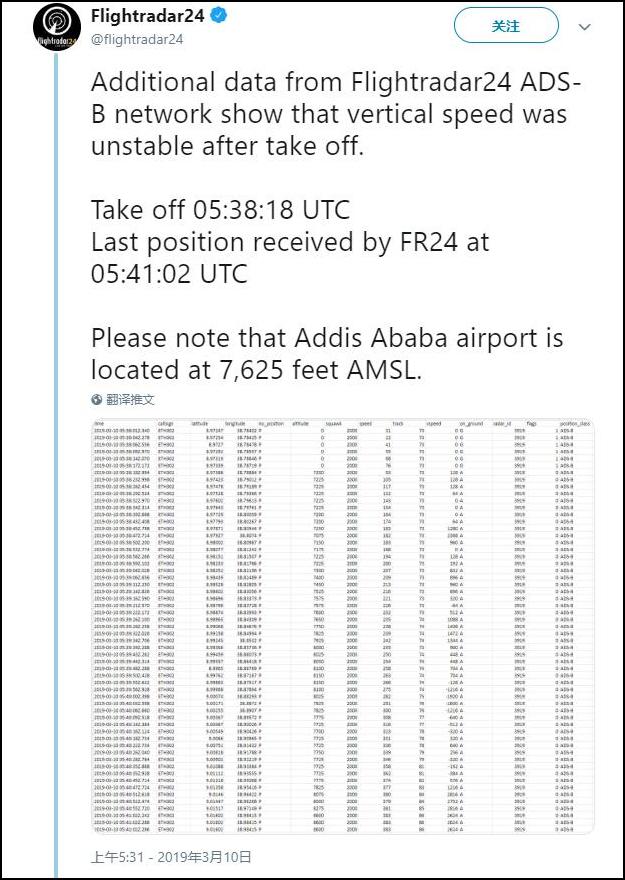The image size is (625, 880).
Task: Click the 'on_ground' column header in table
Action: coord(470,423)
